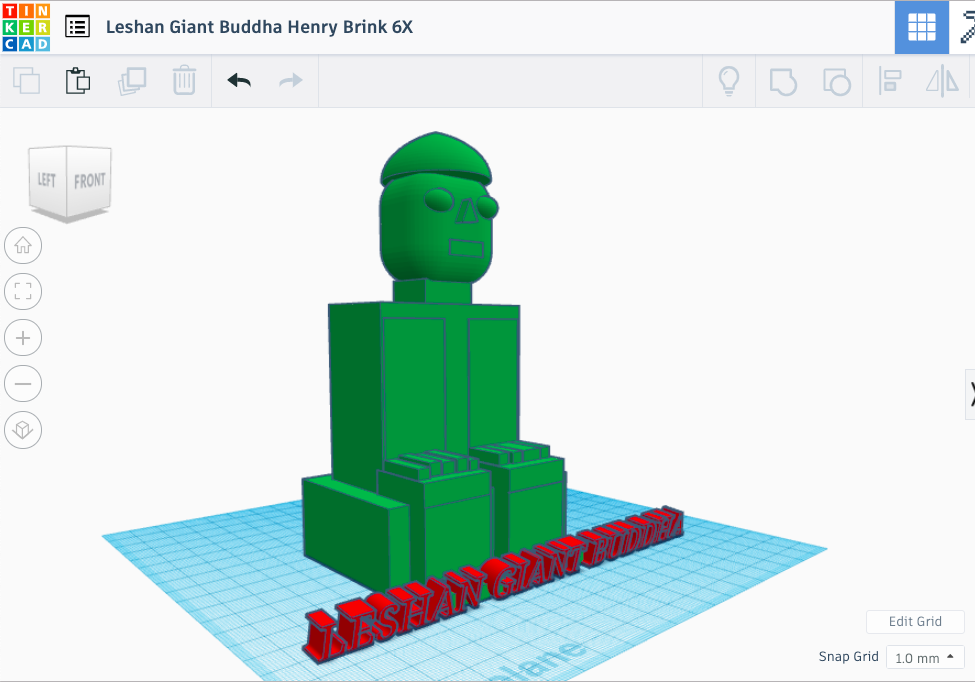Redo the last undone action
The image size is (975, 682).
(290, 81)
